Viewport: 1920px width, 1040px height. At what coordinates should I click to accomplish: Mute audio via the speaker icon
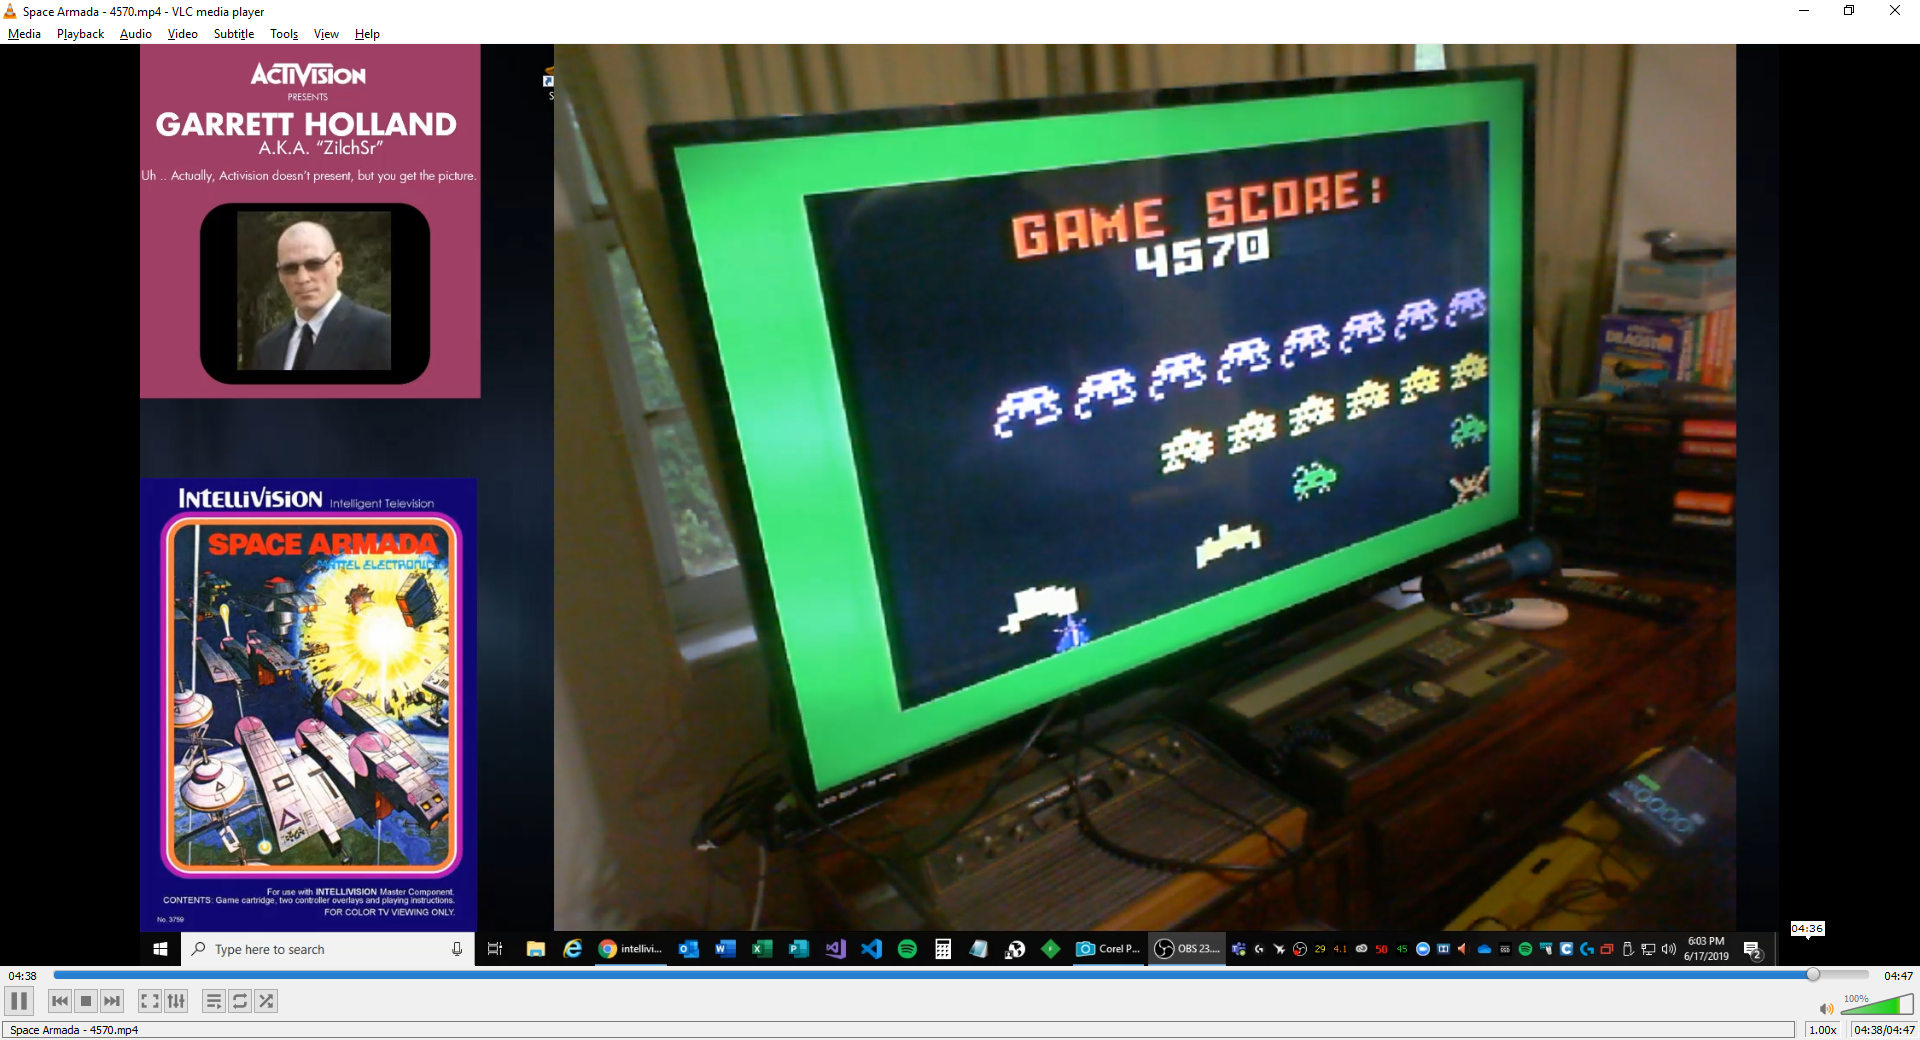pos(1826,1008)
